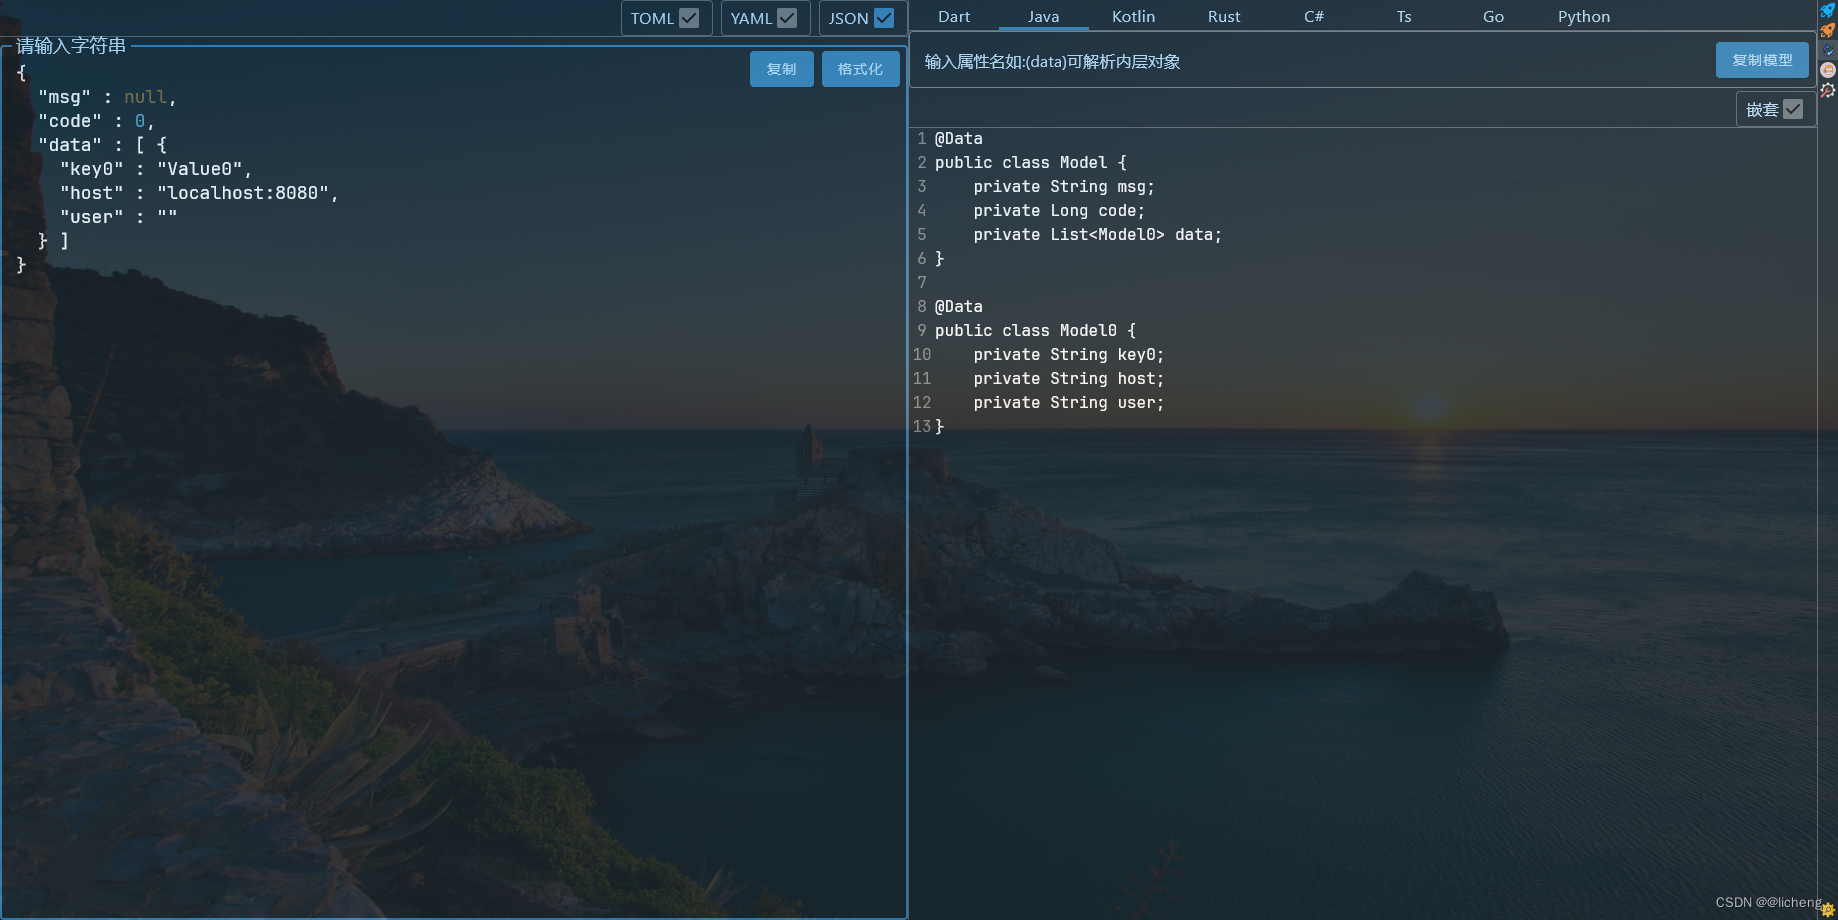This screenshot has height=920, width=1838.
Task: Switch to the Rust tab
Action: point(1224,17)
